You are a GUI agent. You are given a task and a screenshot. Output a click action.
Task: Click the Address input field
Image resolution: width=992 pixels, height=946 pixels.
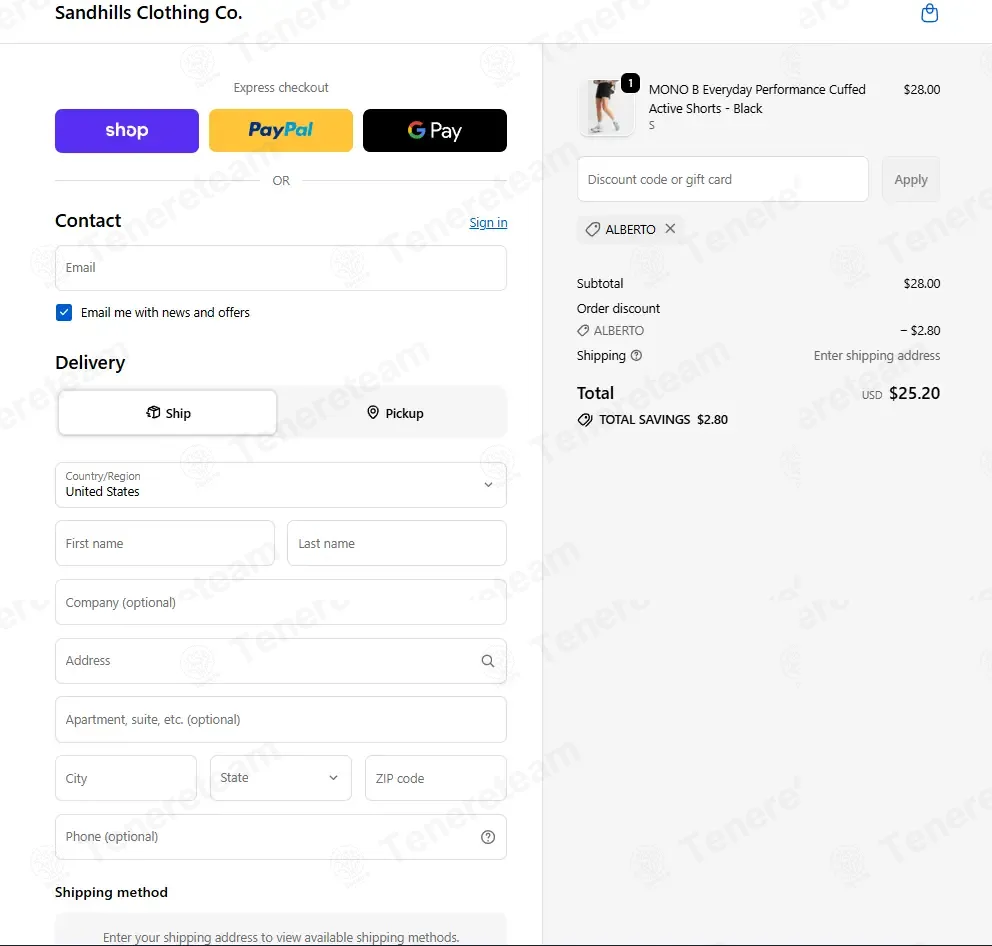tap(281, 661)
